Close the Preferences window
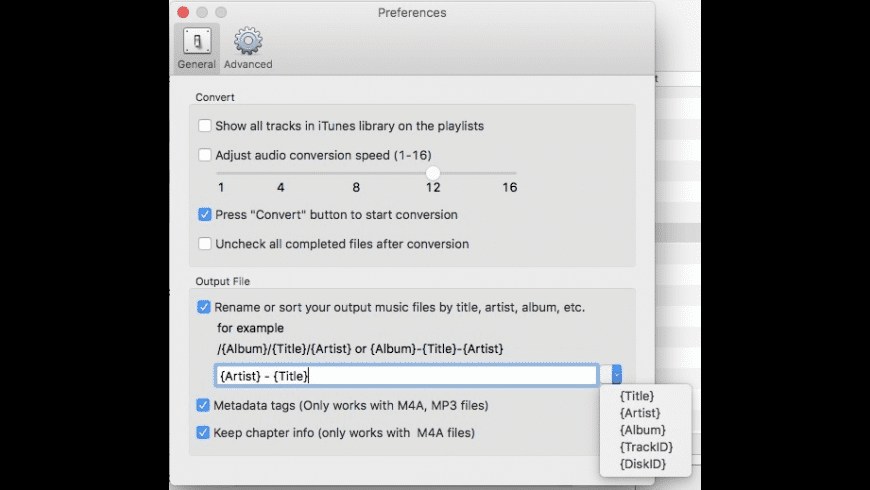The image size is (870, 490). tap(183, 13)
